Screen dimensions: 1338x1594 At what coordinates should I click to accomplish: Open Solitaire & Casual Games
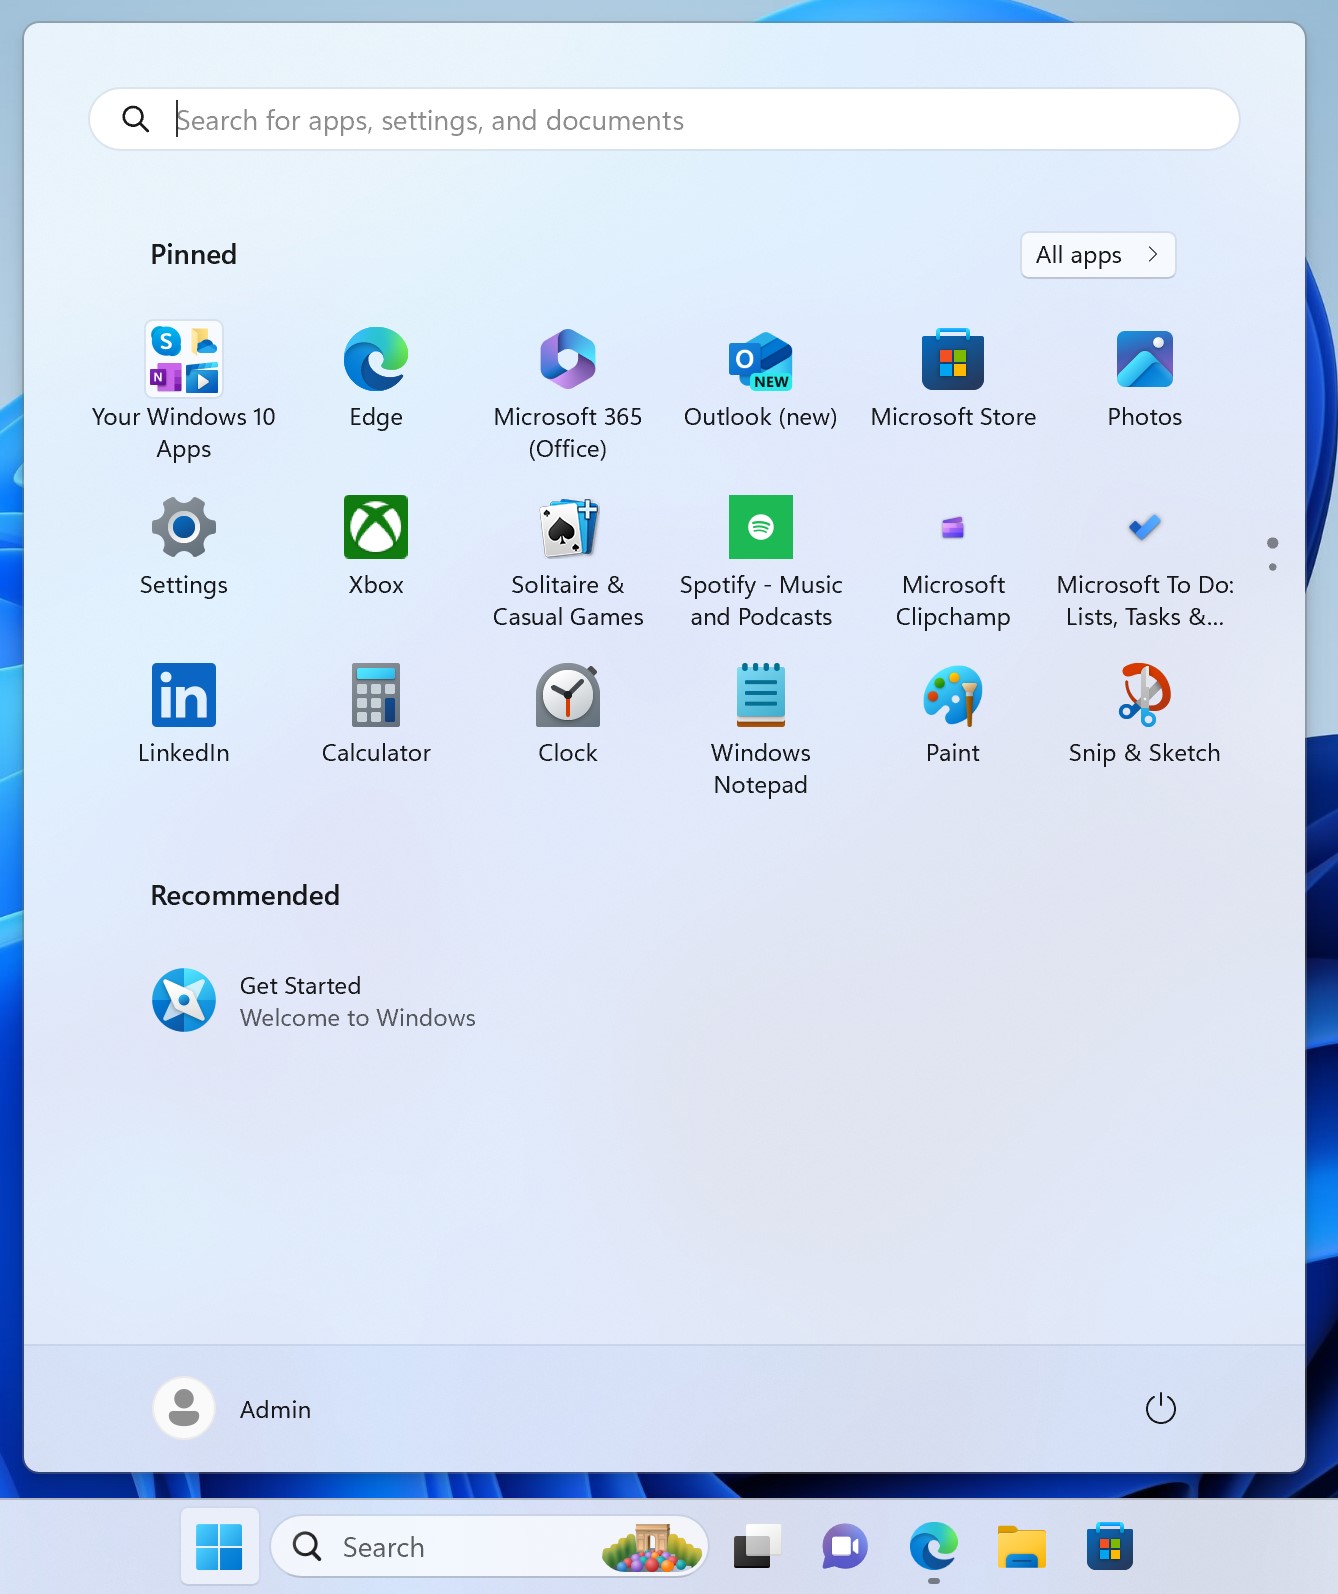point(568,561)
